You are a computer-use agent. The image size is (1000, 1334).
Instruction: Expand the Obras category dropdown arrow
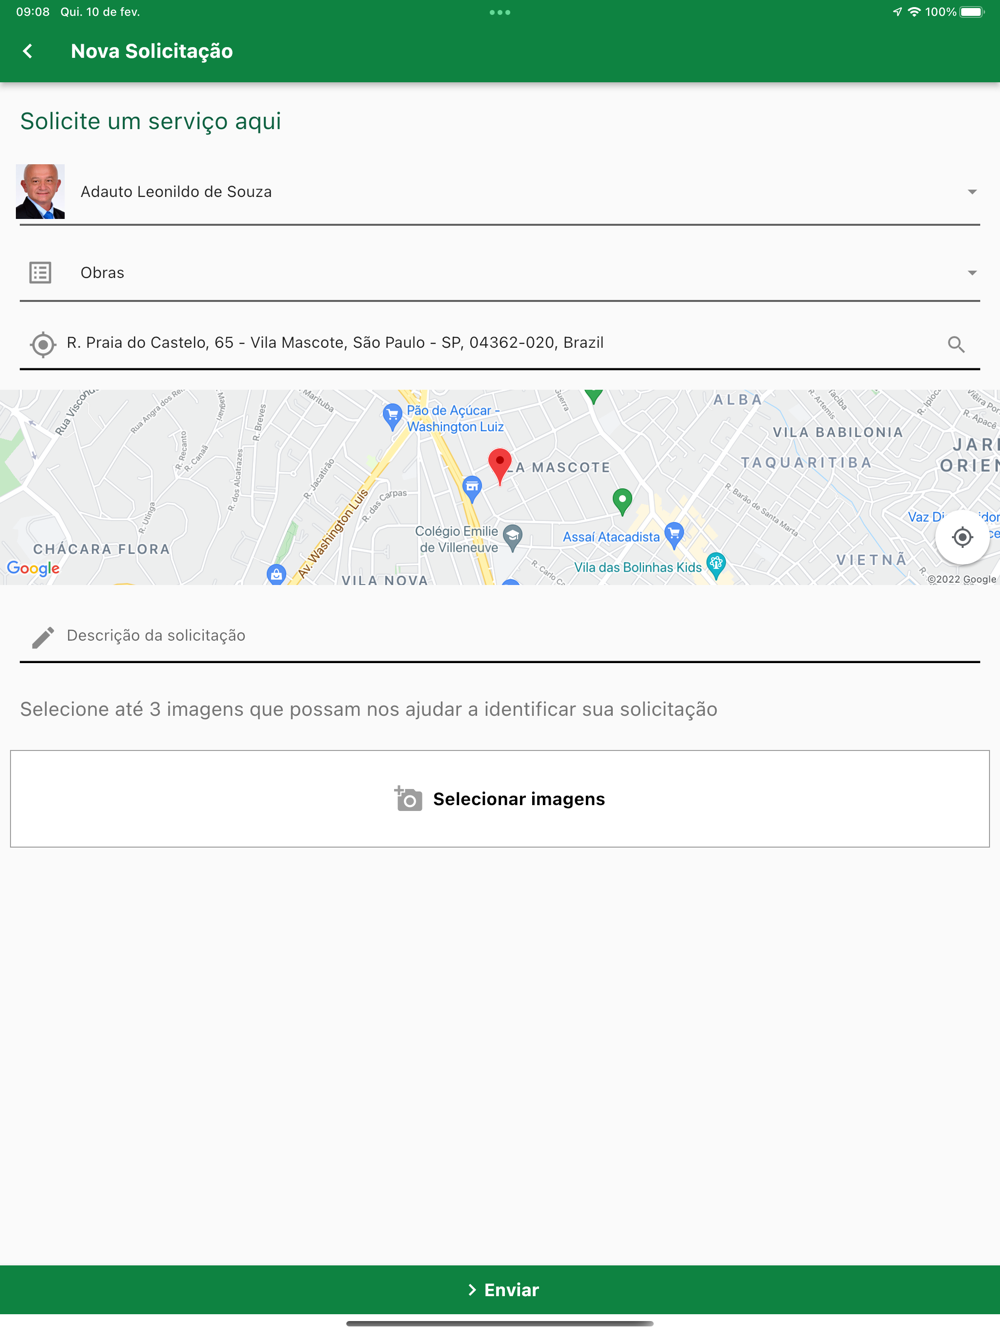tap(972, 273)
